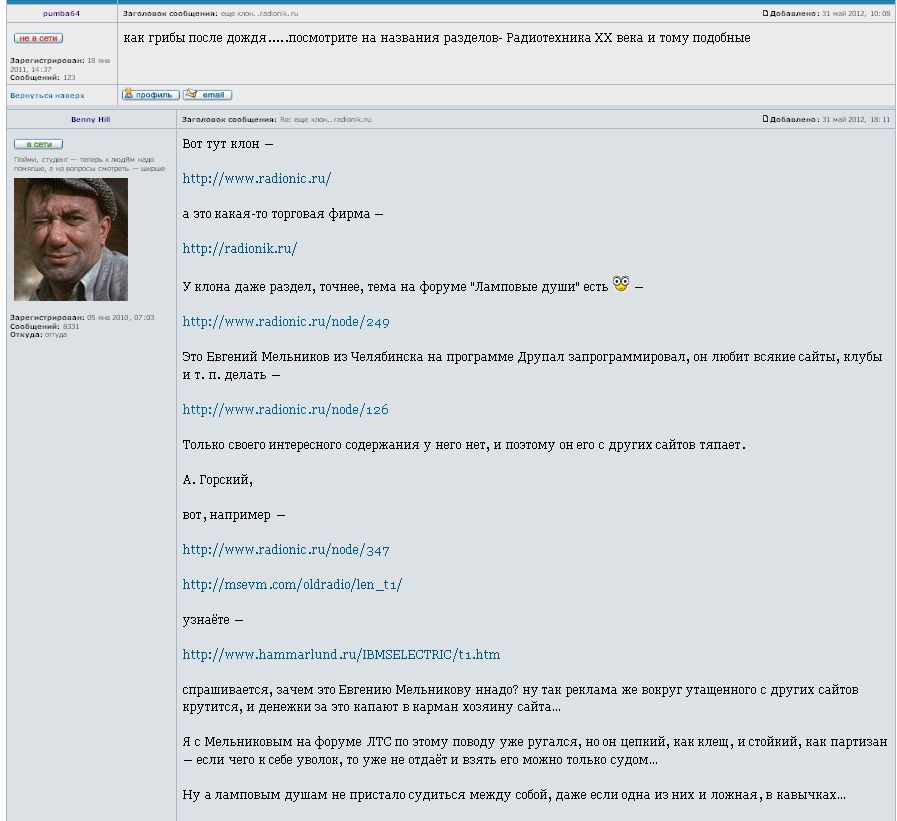
Task: Click the 'в сети' online status badge
Action: pyautogui.click(x=38, y=144)
